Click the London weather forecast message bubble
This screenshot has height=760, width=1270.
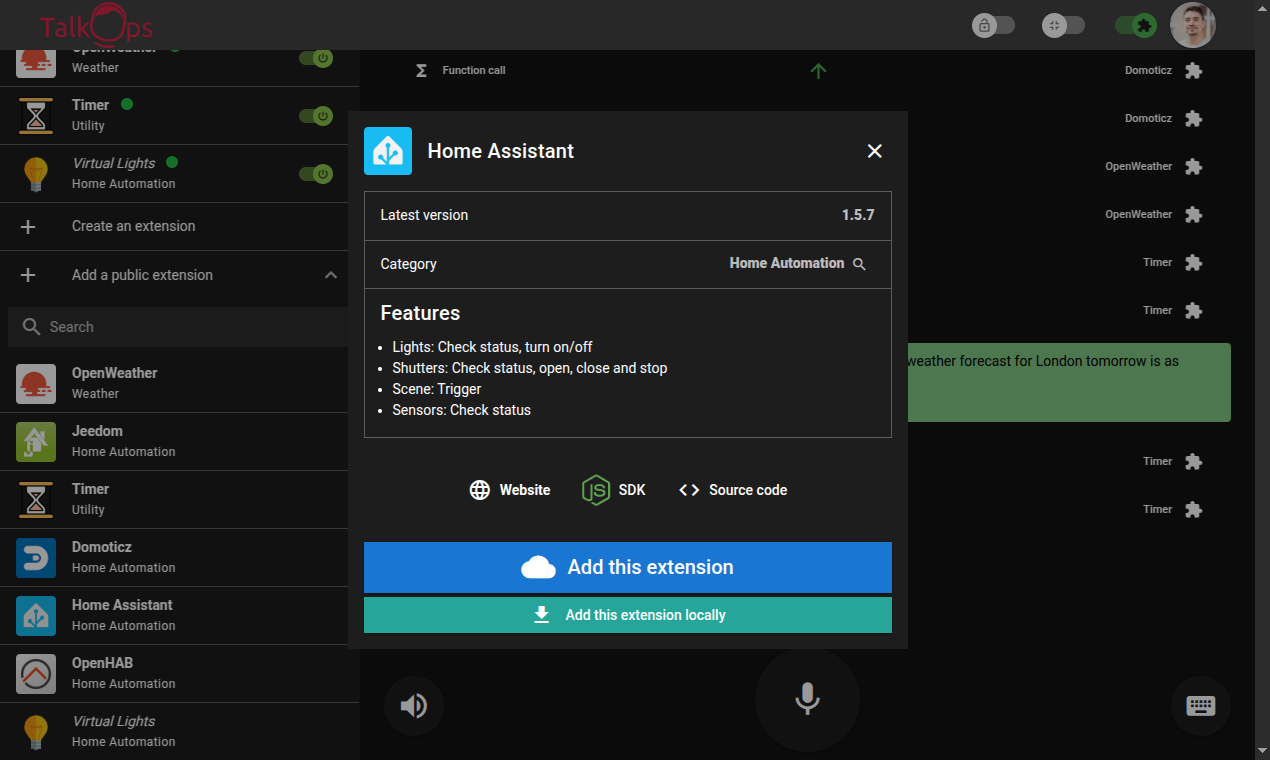tap(1069, 382)
